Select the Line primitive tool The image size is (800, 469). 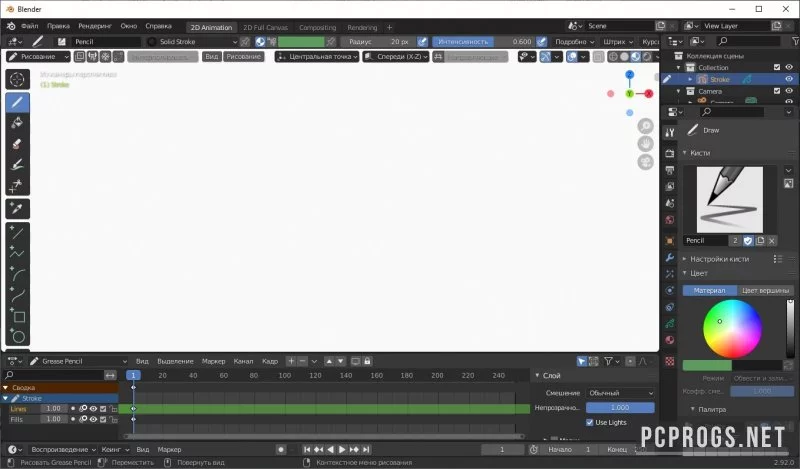tap(17, 233)
